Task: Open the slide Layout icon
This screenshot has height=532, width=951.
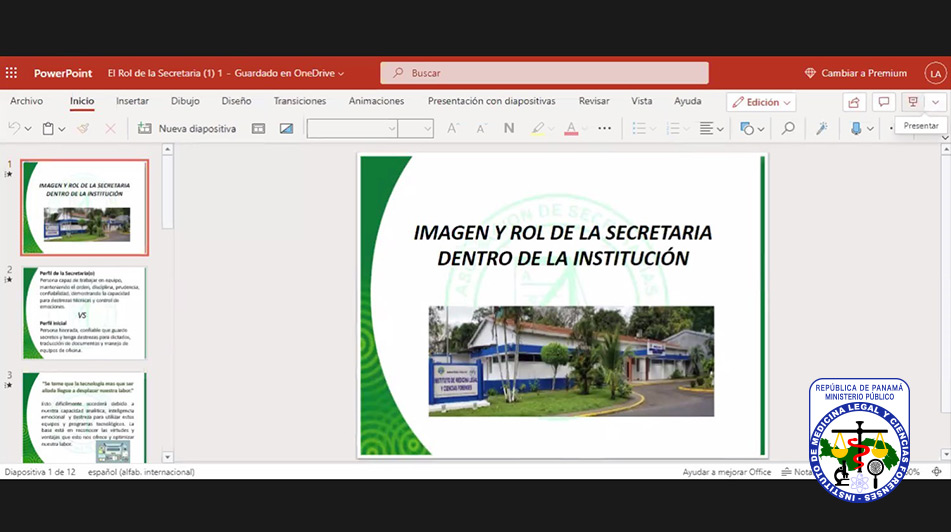Action: click(258, 128)
